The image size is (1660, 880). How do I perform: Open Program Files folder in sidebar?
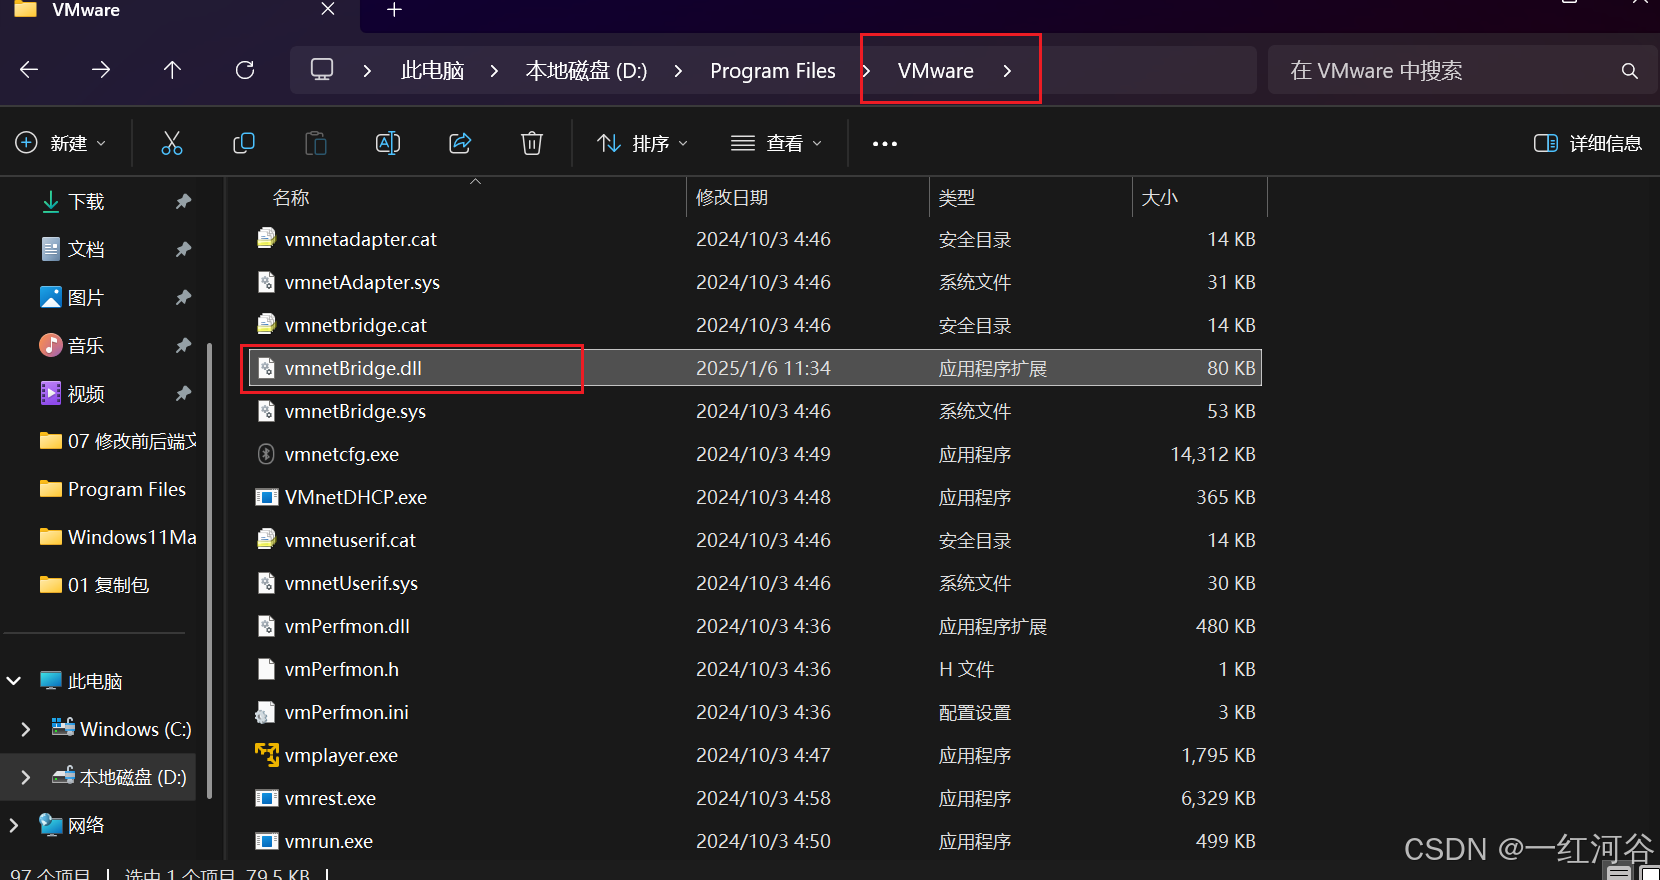pyautogui.click(x=113, y=489)
